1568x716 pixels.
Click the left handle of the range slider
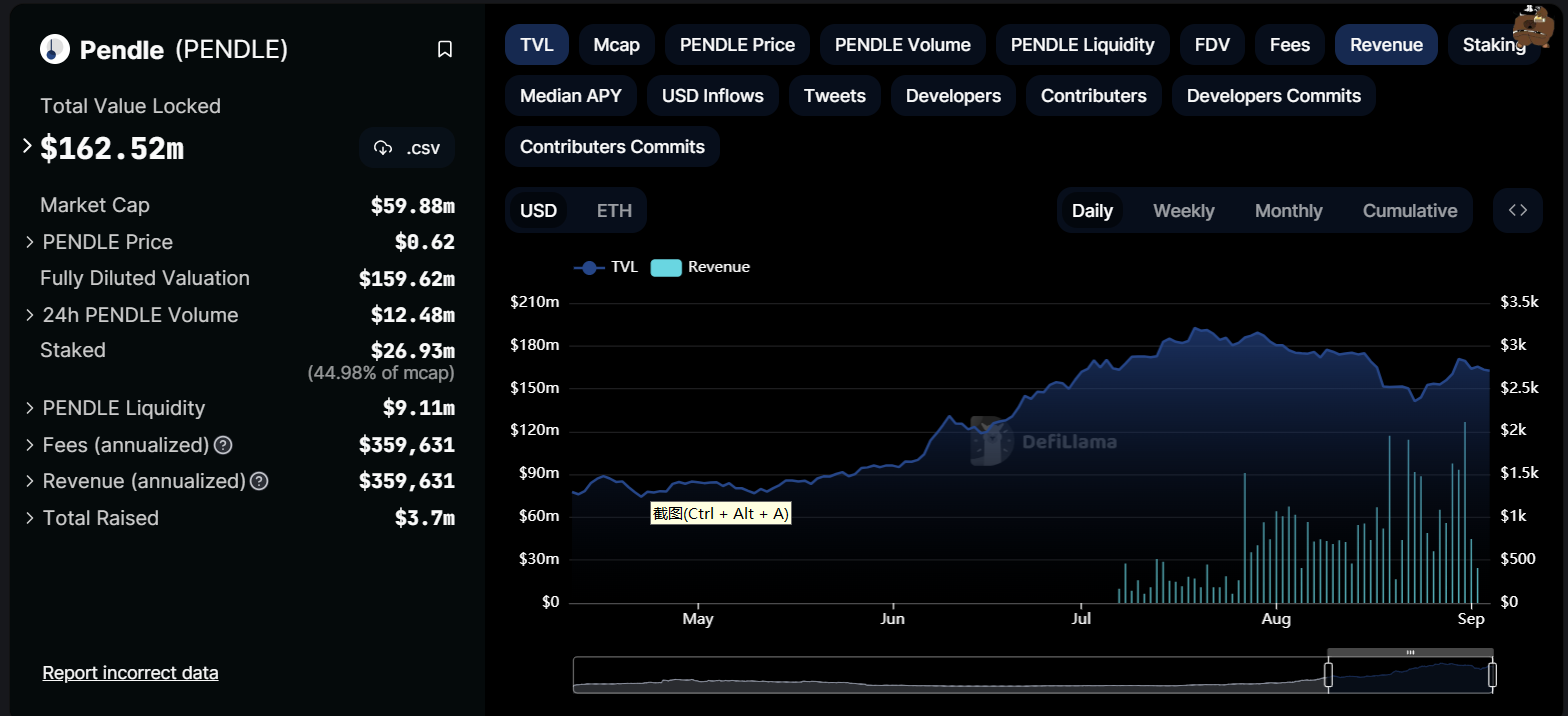pyautogui.click(x=1329, y=676)
